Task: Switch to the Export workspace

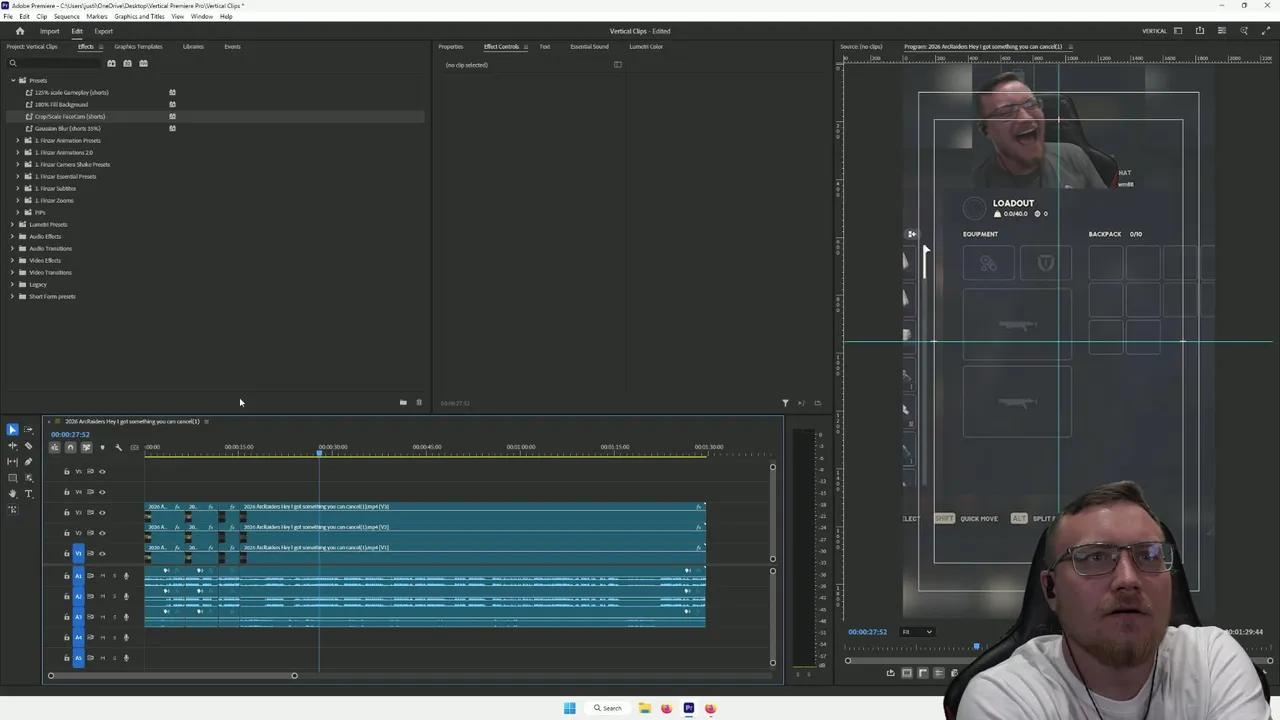Action: tap(104, 31)
